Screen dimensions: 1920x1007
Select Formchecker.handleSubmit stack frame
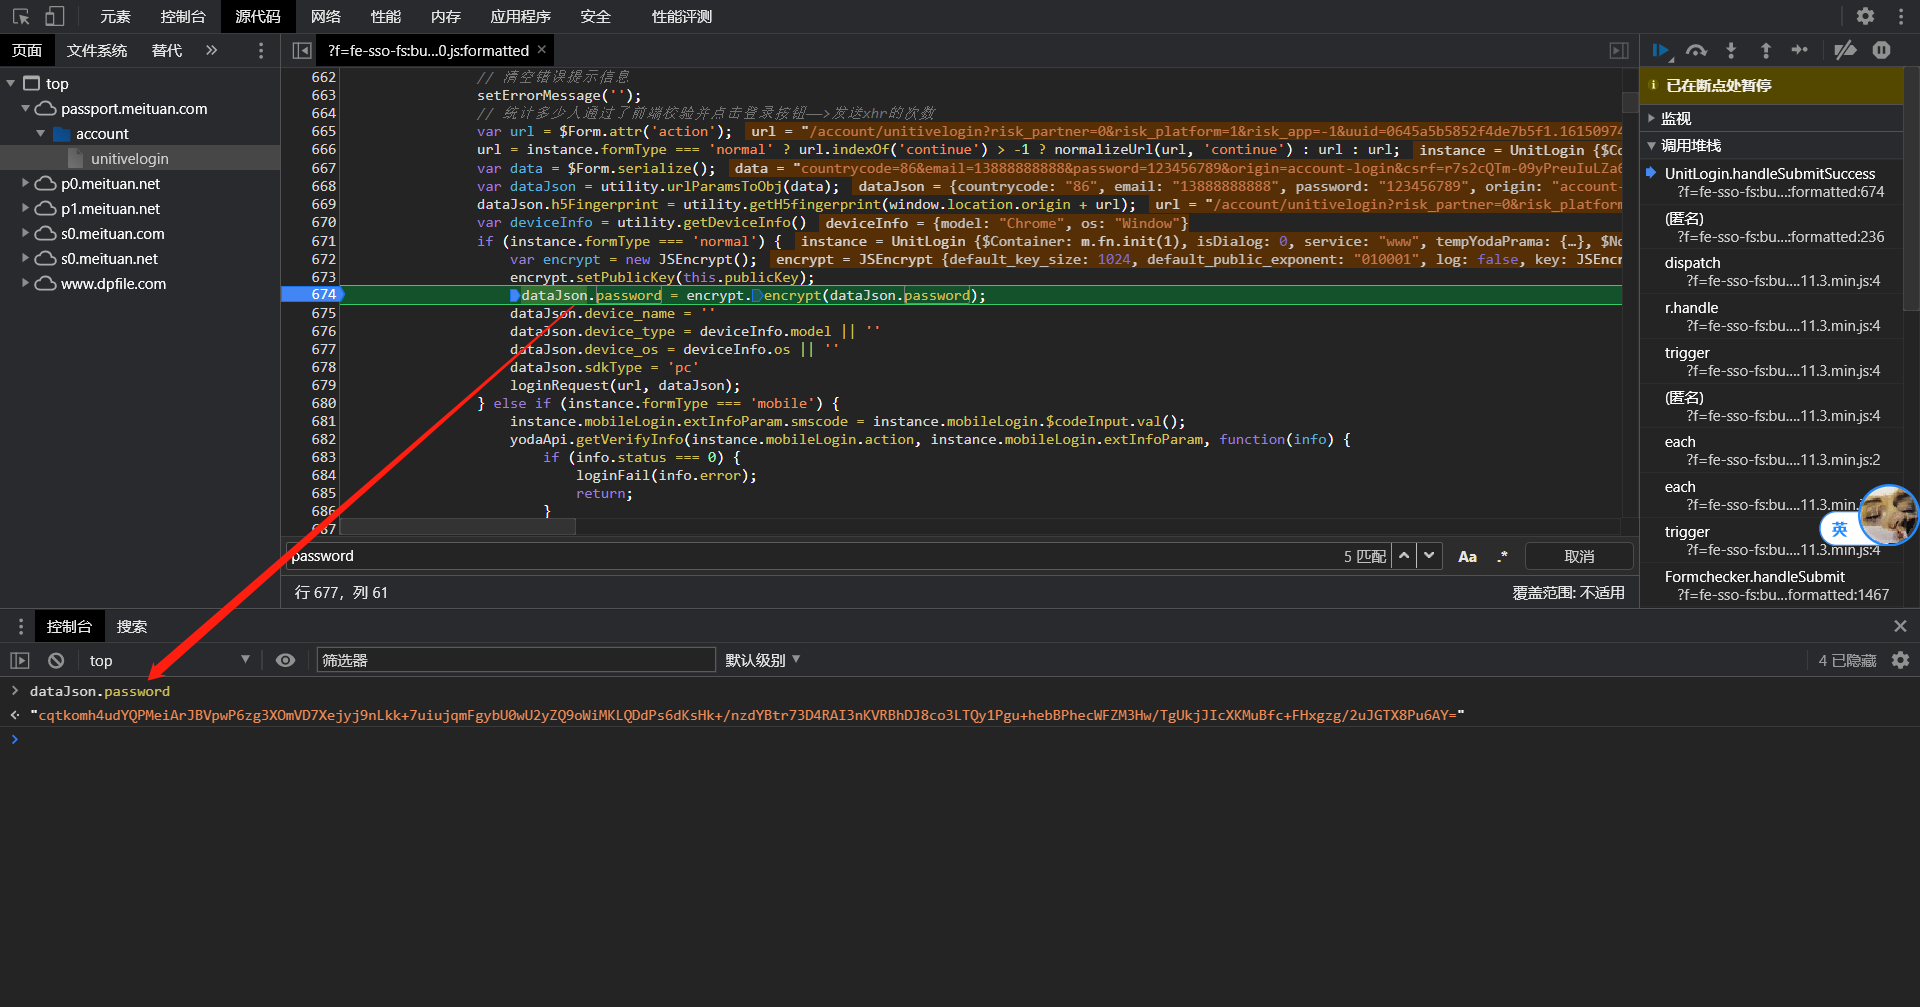pyautogui.click(x=1771, y=585)
